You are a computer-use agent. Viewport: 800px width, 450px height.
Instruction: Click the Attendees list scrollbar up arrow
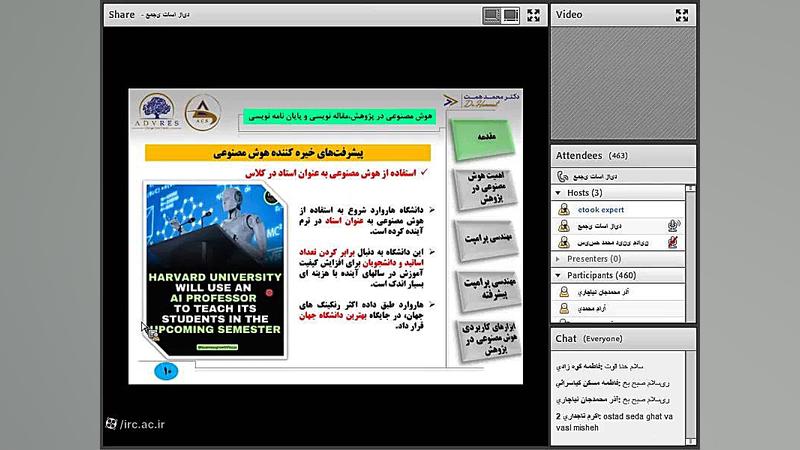click(x=691, y=188)
